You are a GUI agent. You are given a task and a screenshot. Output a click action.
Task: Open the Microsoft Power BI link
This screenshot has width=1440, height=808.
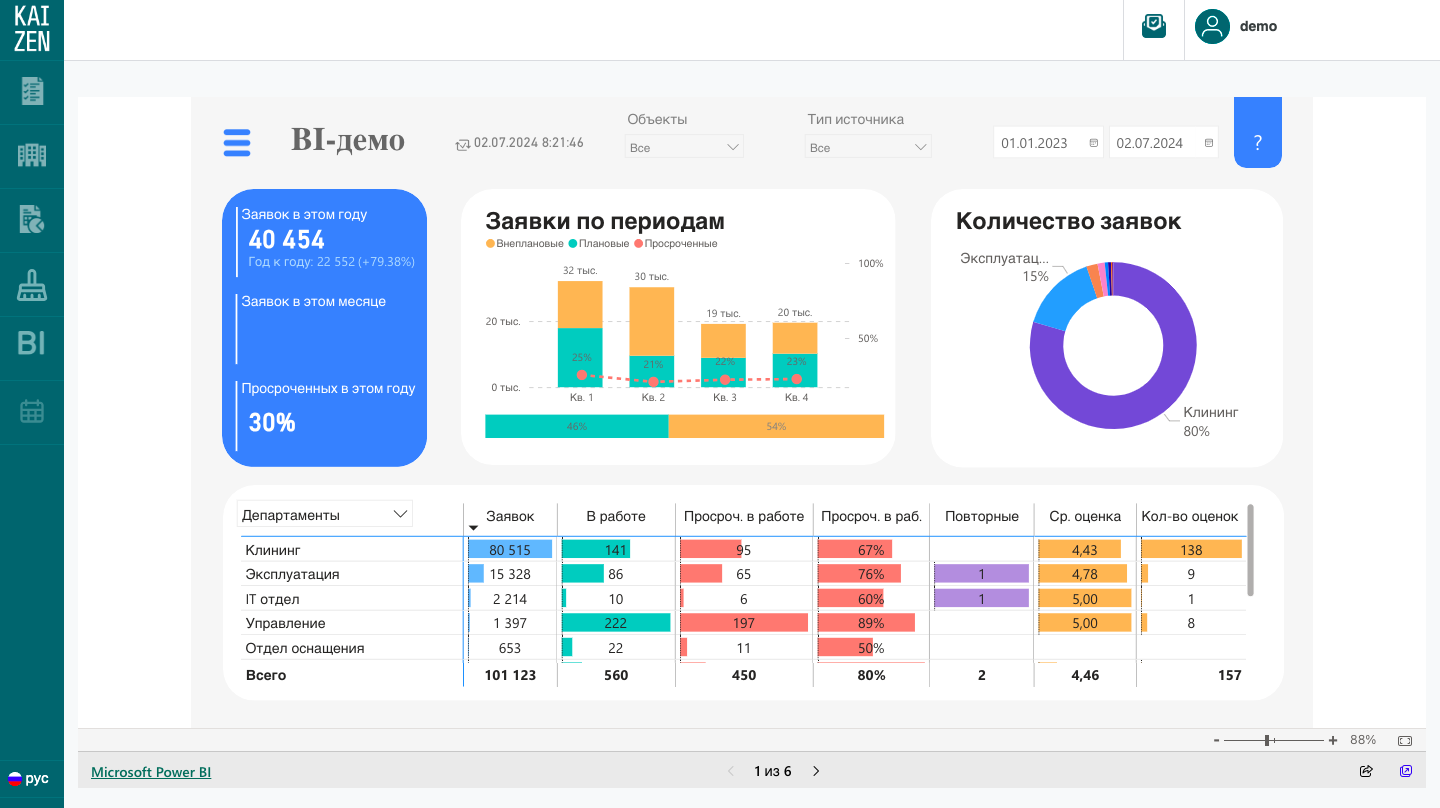[x=151, y=772]
